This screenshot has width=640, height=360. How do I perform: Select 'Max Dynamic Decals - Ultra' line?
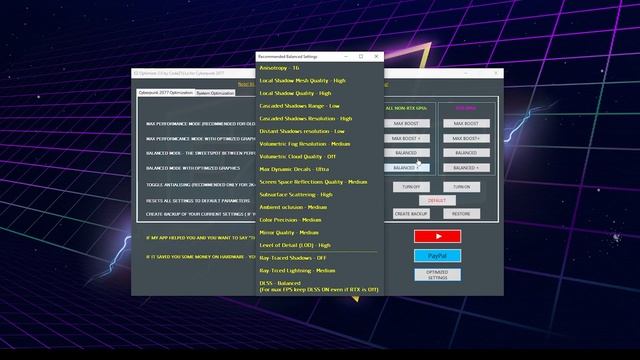point(294,169)
